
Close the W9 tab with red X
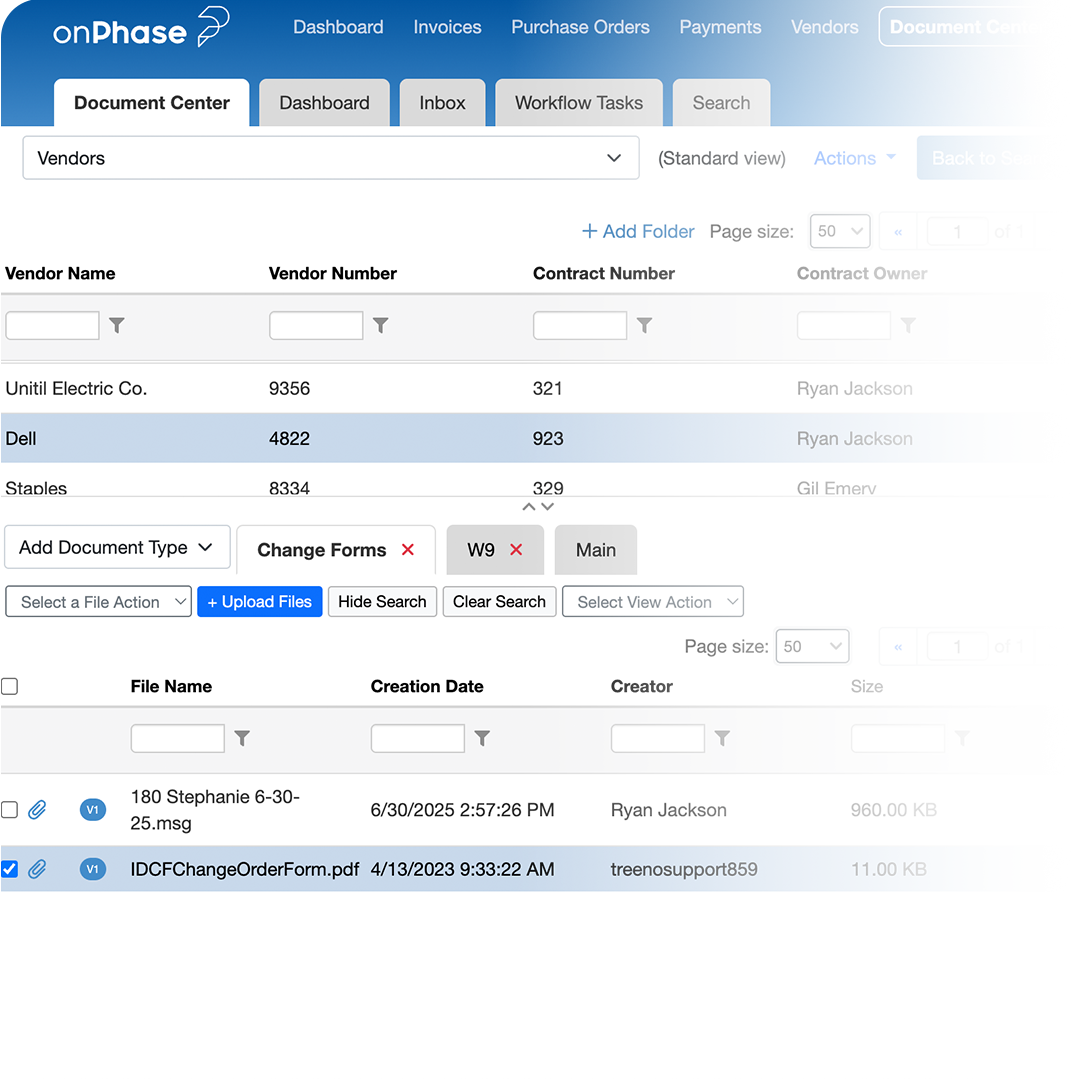point(517,550)
